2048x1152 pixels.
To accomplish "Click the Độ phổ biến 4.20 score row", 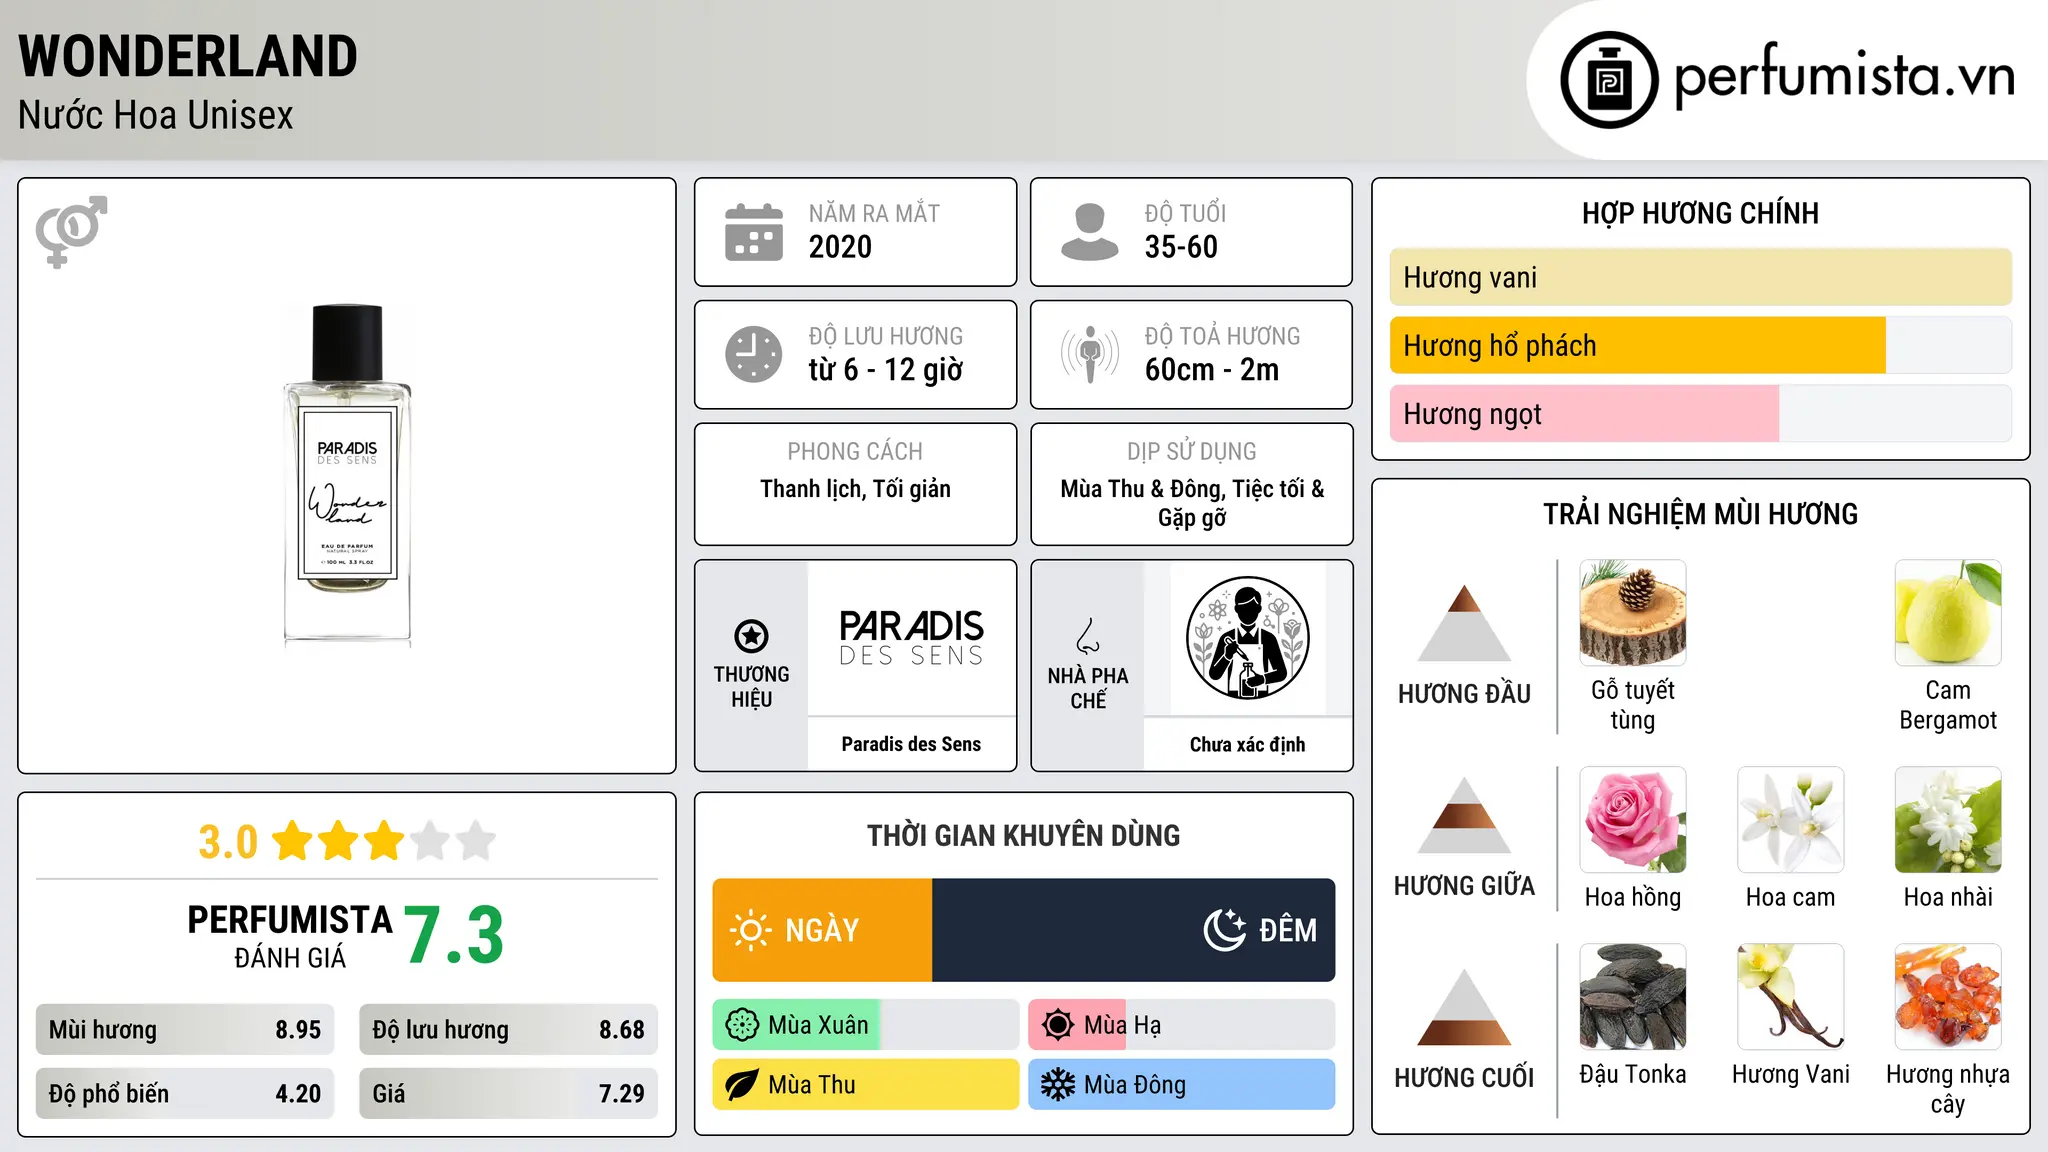I will pyautogui.click(x=185, y=1094).
